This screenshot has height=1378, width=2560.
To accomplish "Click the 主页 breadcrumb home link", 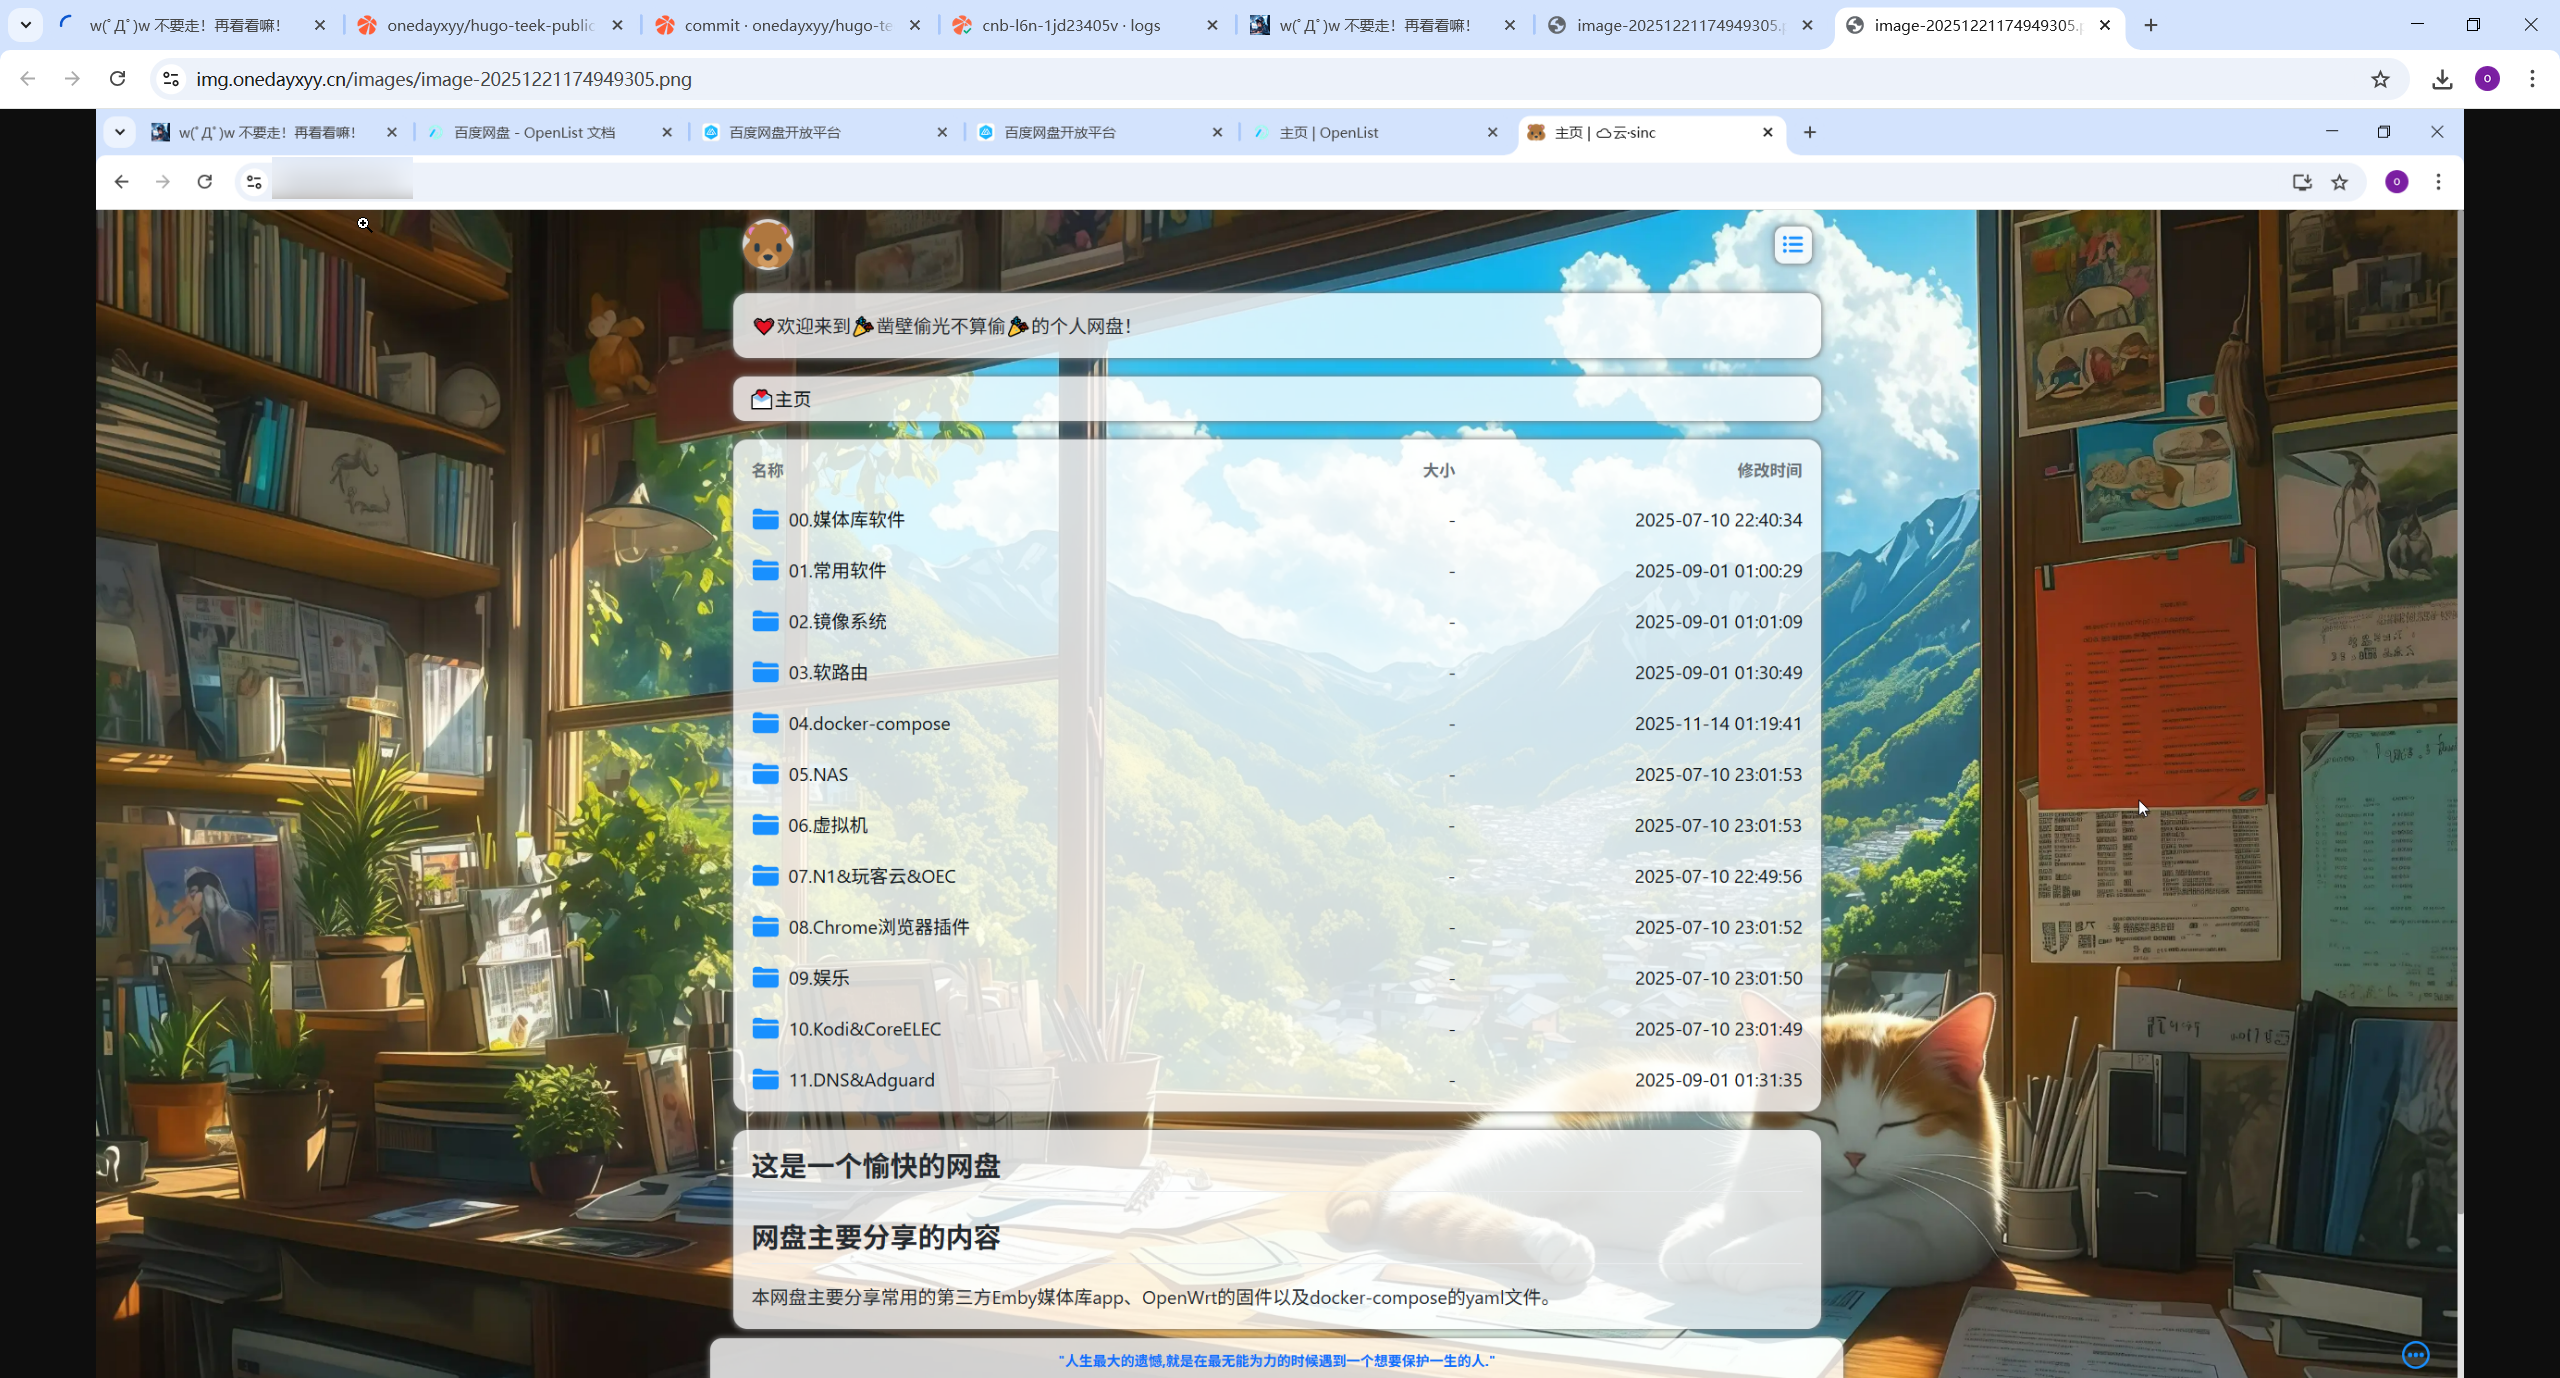I will [x=792, y=399].
